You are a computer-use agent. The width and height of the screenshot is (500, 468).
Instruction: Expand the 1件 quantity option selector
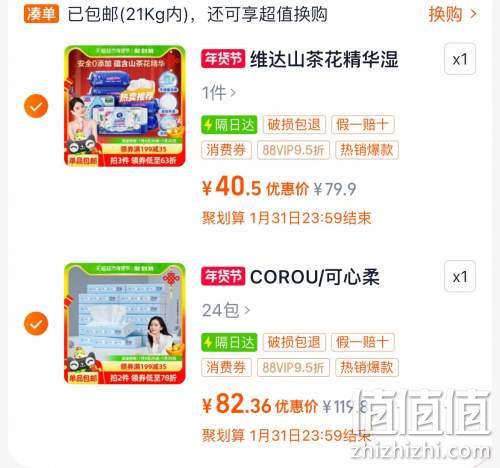(219, 92)
